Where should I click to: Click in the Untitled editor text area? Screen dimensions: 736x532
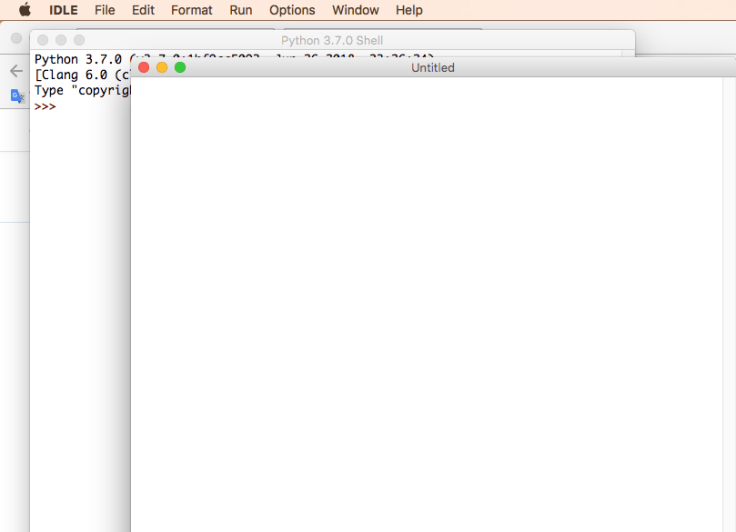click(x=425, y=300)
